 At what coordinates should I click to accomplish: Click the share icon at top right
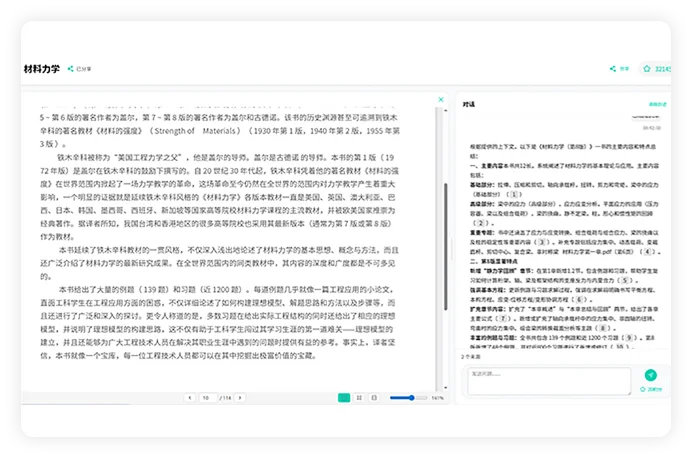pos(613,68)
